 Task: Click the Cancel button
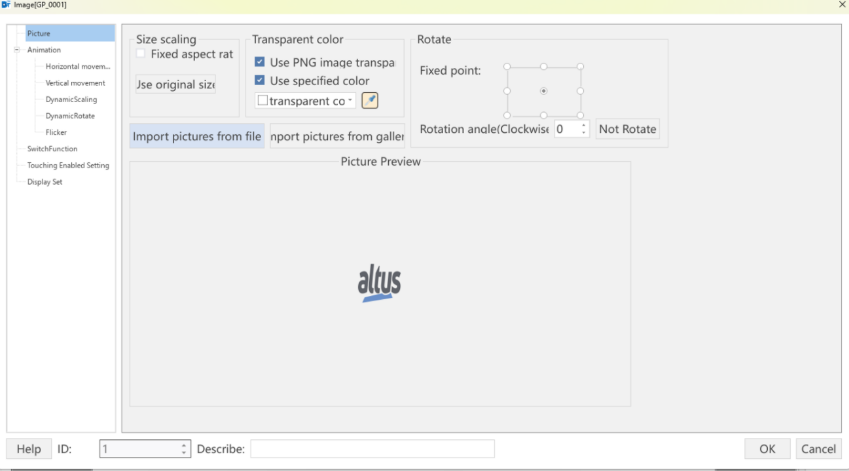(x=818, y=449)
